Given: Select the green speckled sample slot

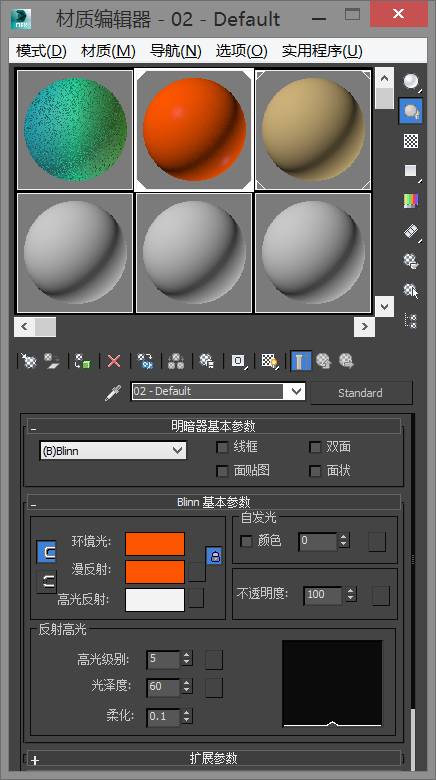Looking at the screenshot, I should click(x=75, y=130).
